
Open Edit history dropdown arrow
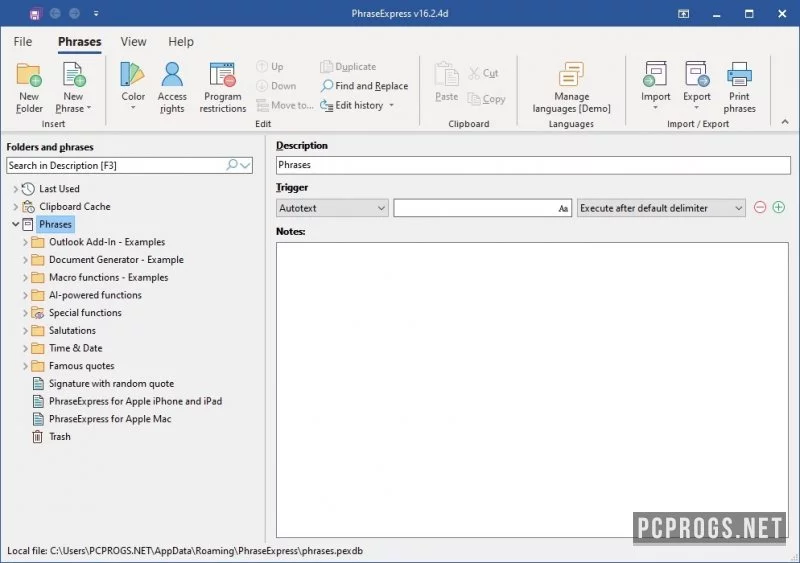point(392,105)
